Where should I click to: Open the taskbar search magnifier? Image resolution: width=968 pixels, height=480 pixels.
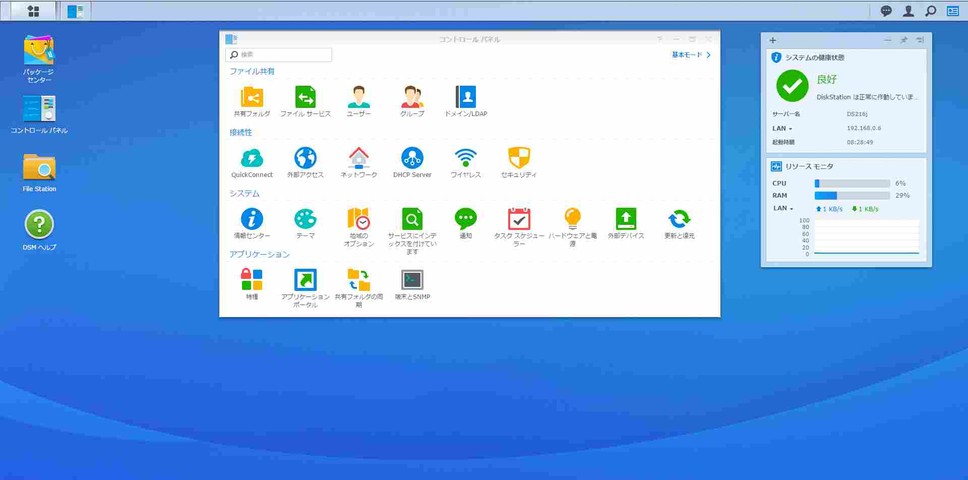click(930, 10)
